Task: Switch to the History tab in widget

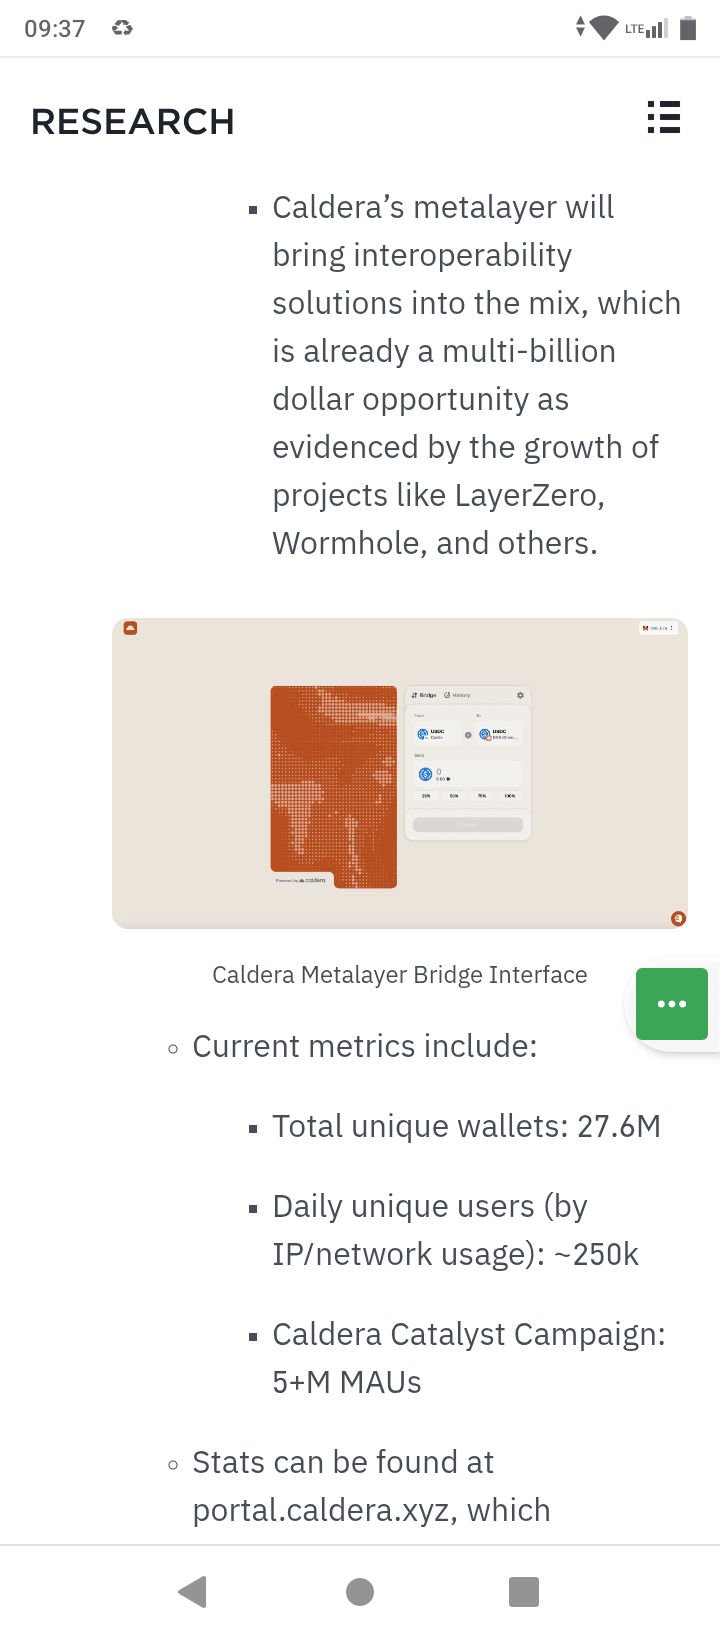Action: [x=457, y=695]
